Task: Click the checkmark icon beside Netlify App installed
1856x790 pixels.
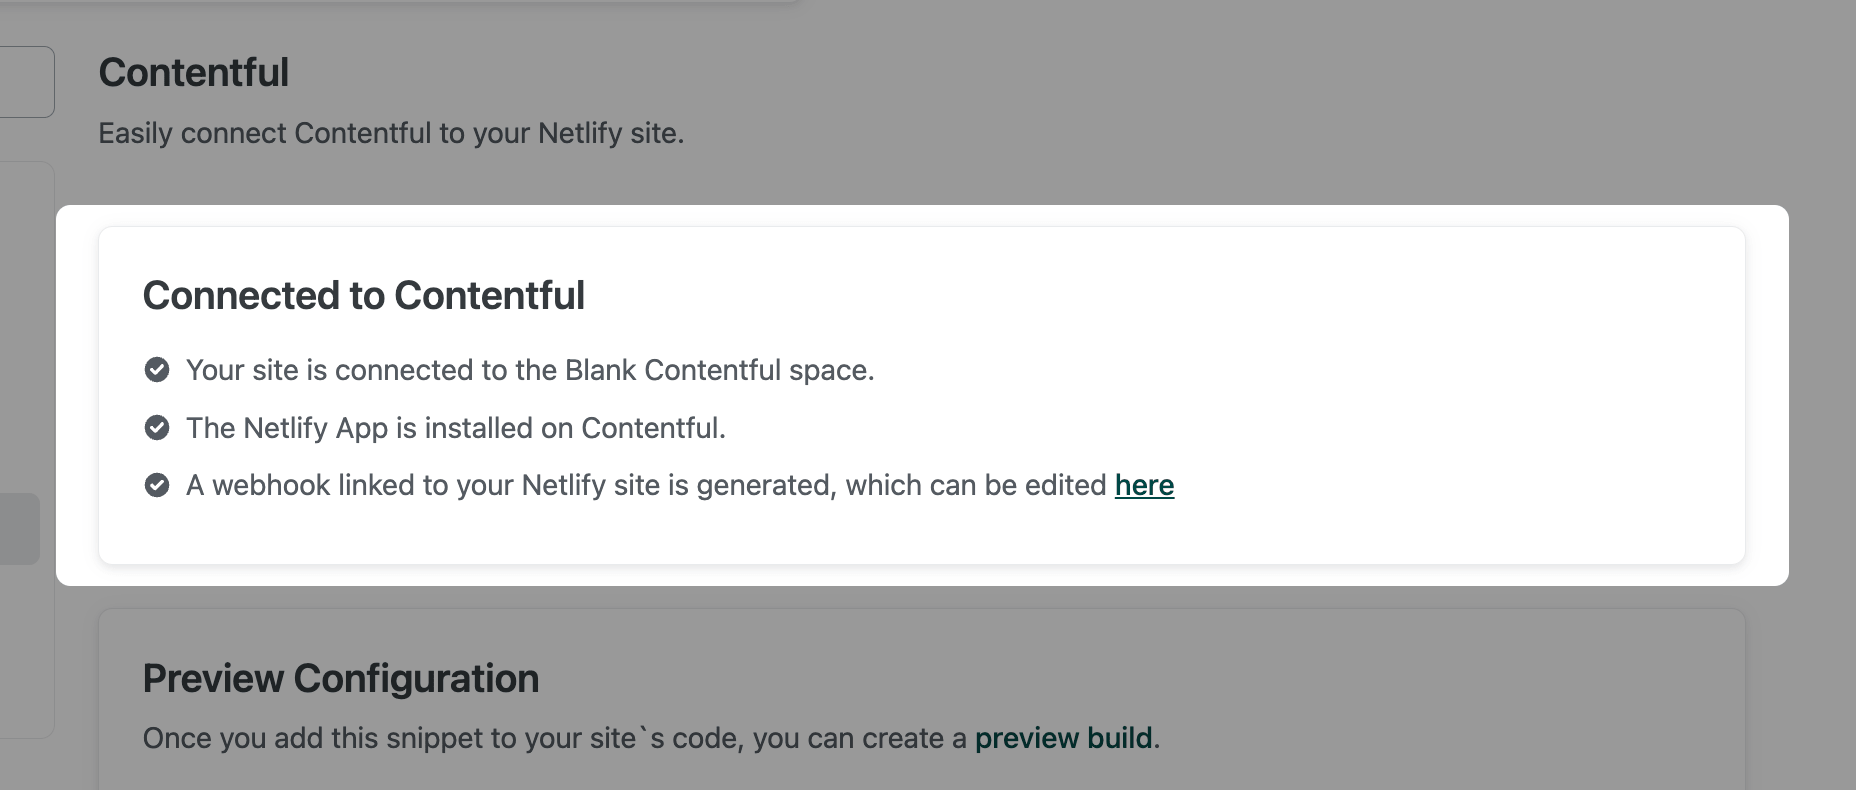Action: (x=157, y=428)
